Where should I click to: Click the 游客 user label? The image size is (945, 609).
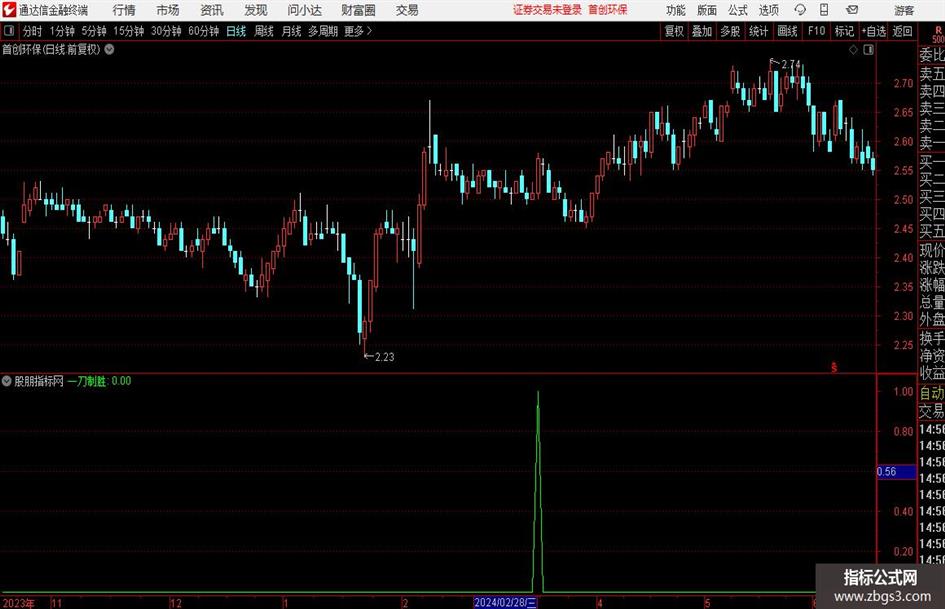point(904,10)
